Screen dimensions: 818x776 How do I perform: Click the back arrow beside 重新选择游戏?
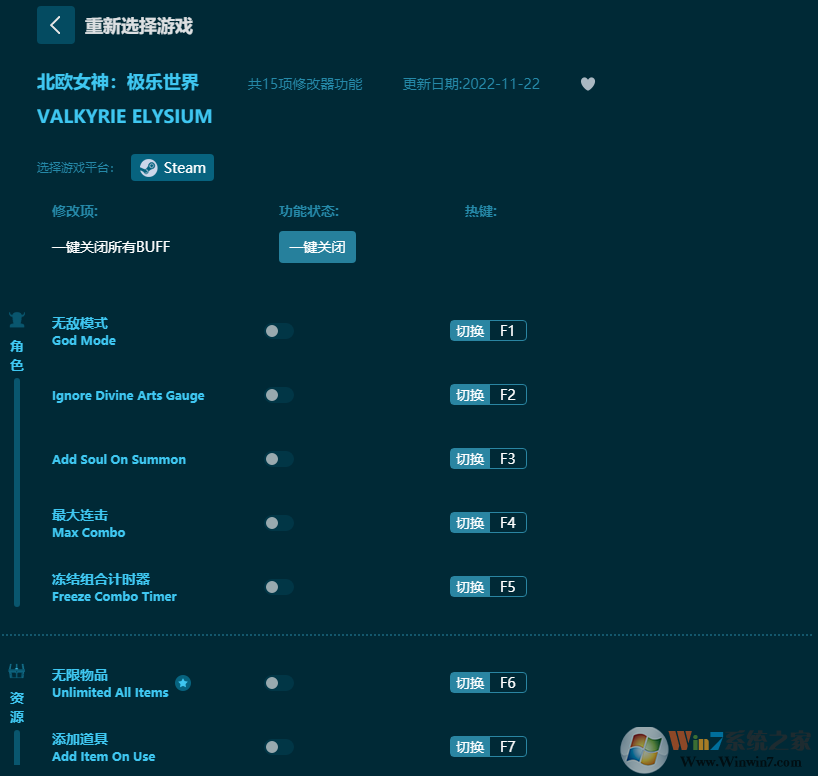(56, 25)
